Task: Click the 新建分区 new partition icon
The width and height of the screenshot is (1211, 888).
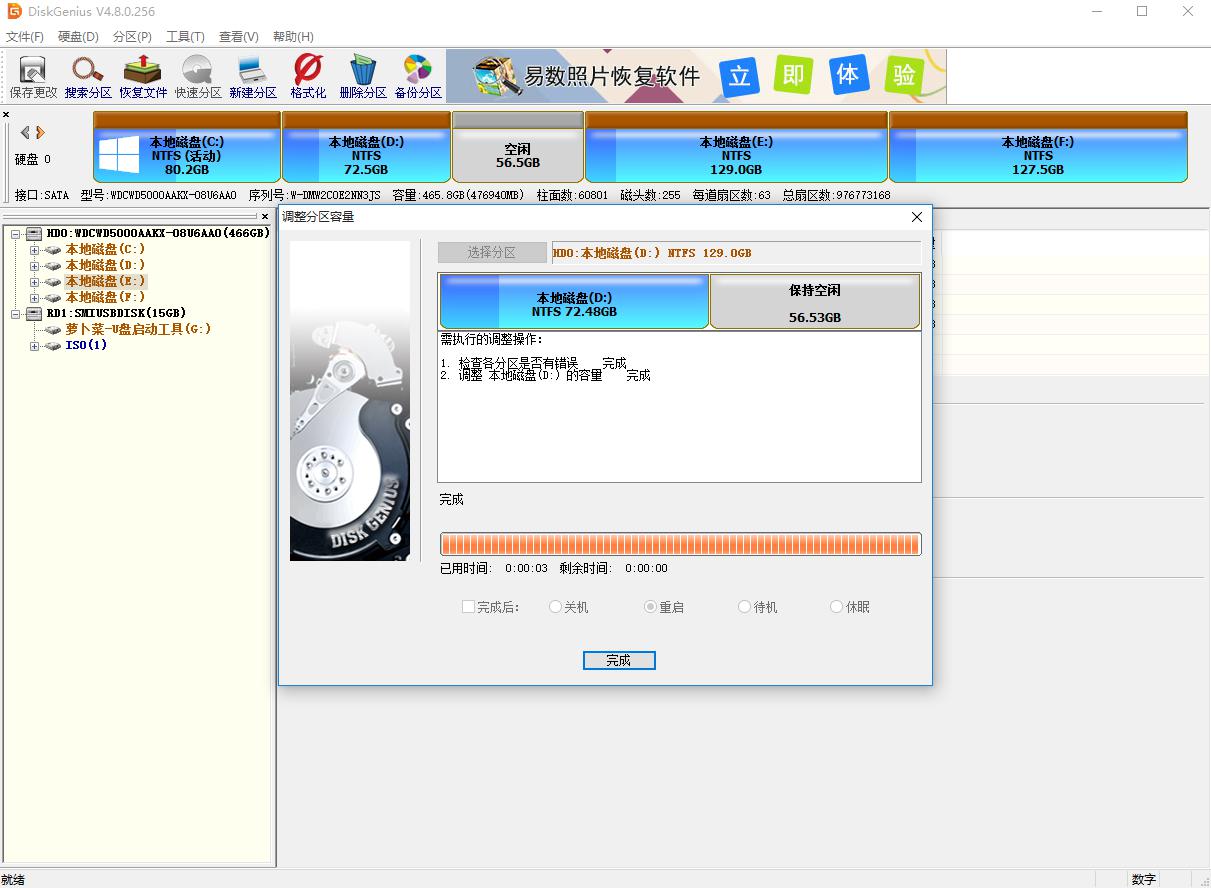Action: tap(252, 75)
